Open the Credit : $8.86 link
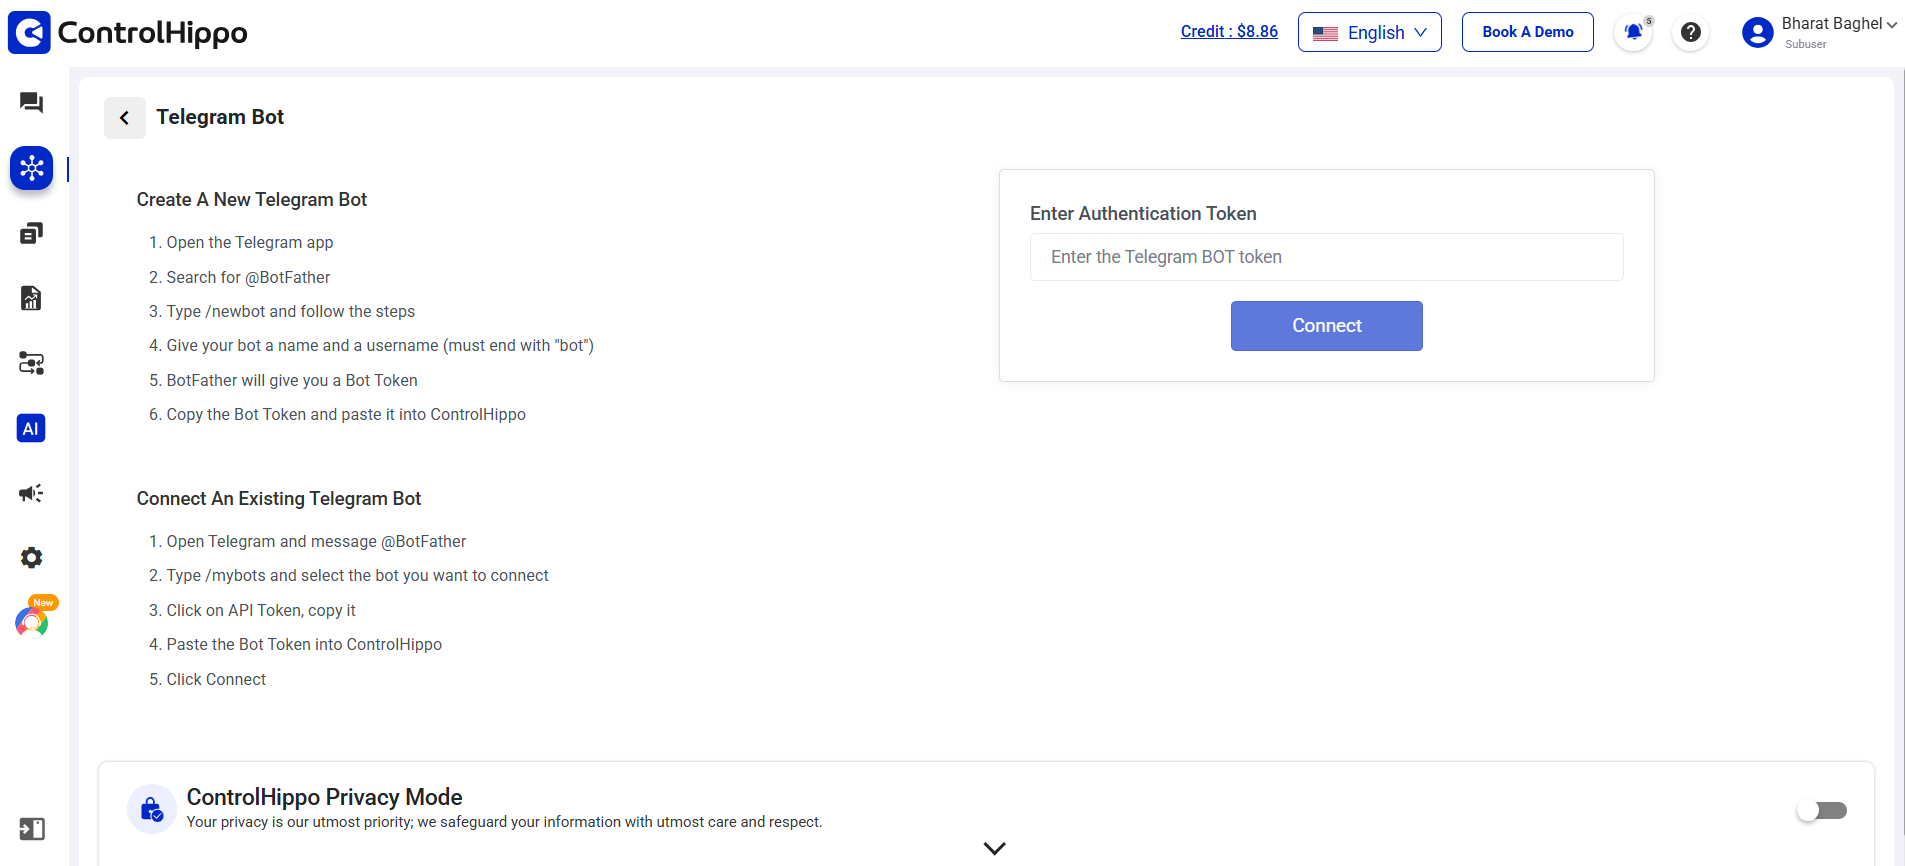This screenshot has width=1905, height=866. [x=1229, y=31]
